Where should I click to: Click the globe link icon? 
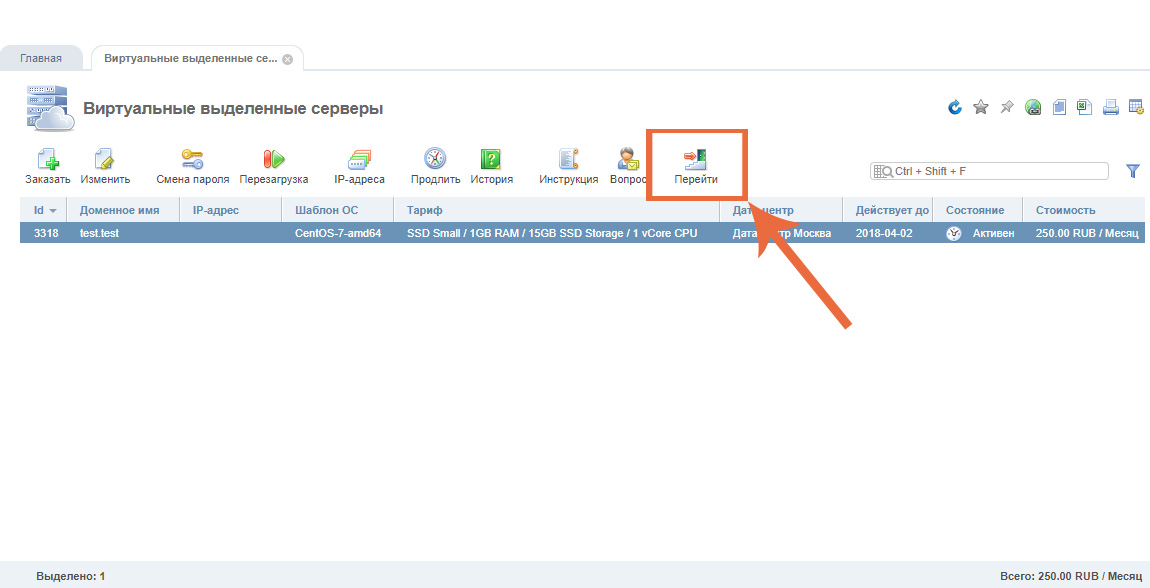(x=1033, y=108)
